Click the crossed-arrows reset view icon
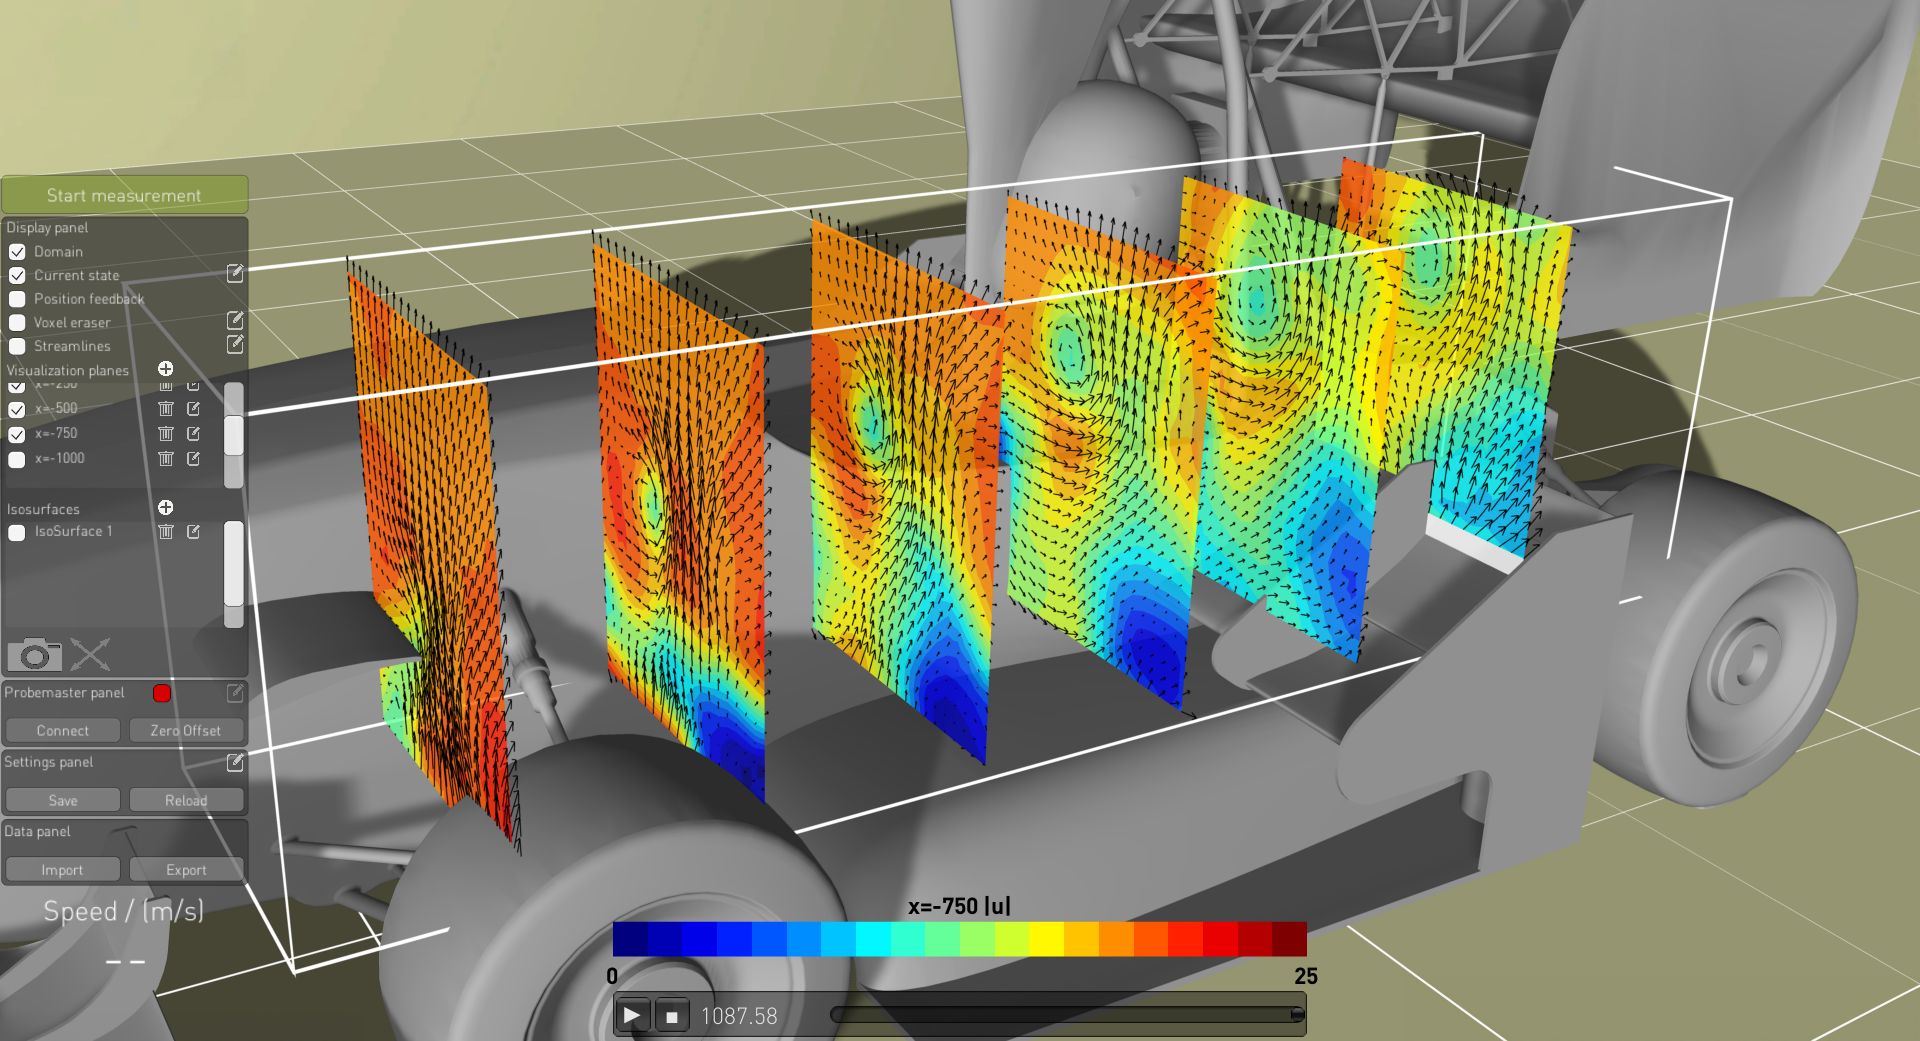The height and width of the screenshot is (1041, 1920). [x=90, y=655]
